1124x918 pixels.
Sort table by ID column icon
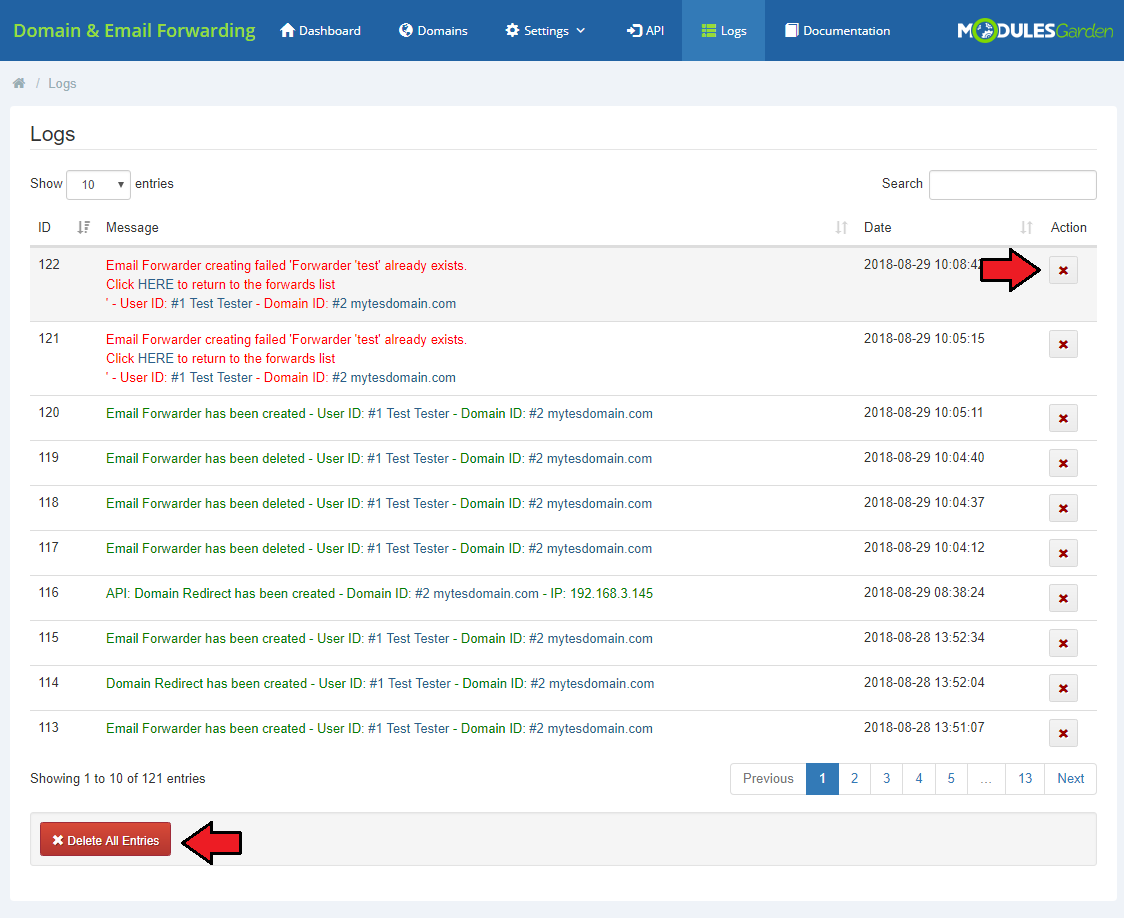pos(83,227)
